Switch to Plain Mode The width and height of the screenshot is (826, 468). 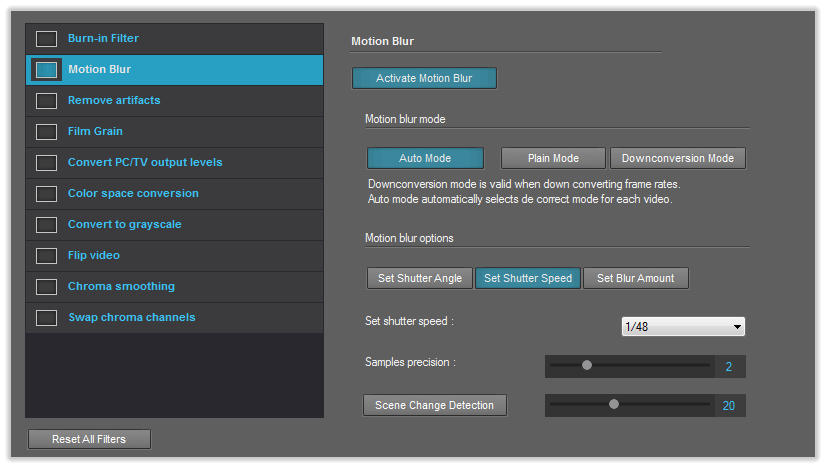pyautogui.click(x=553, y=158)
